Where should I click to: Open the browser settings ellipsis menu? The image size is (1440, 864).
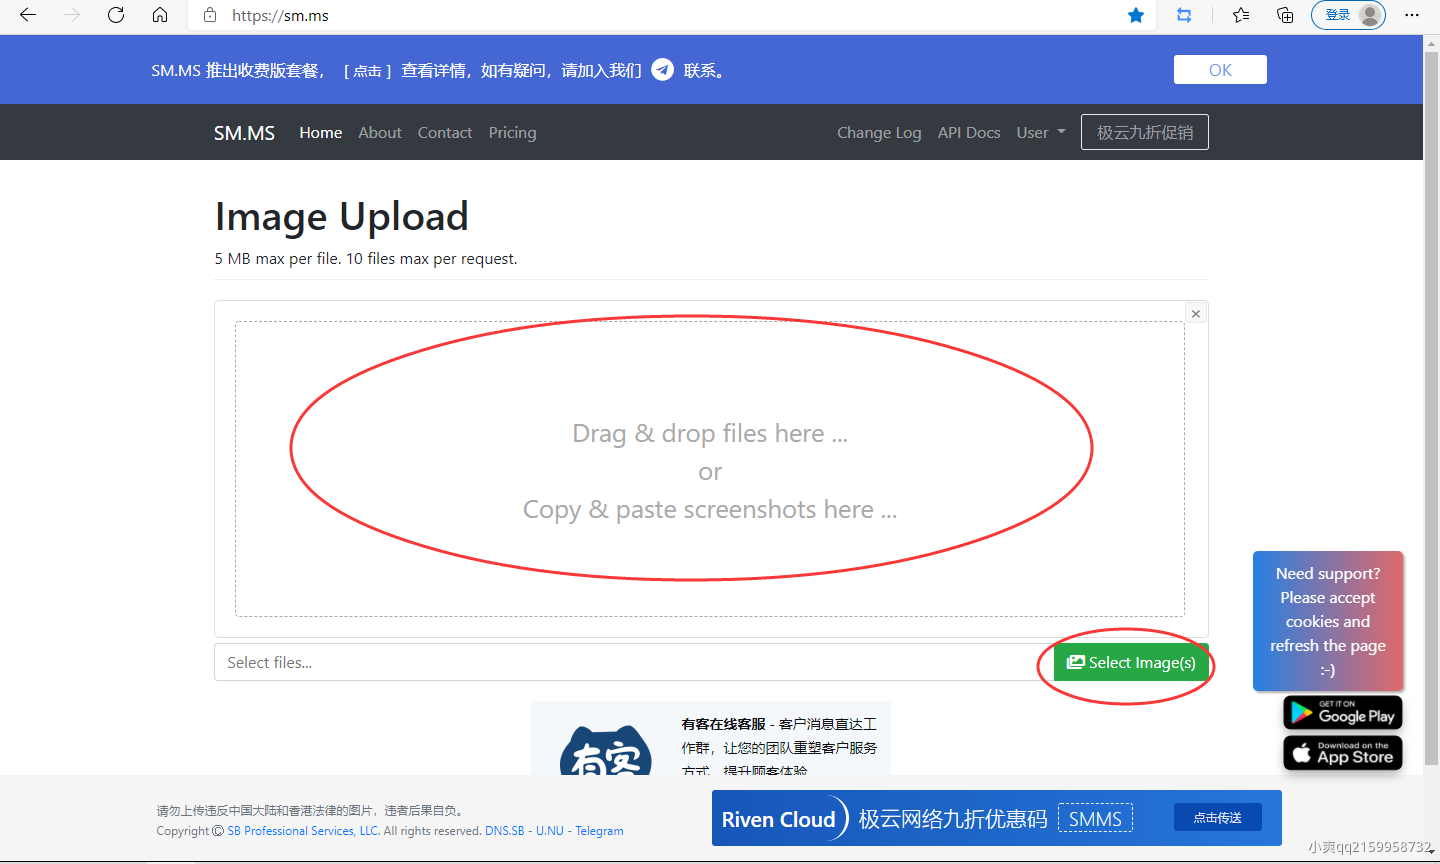coord(1412,15)
